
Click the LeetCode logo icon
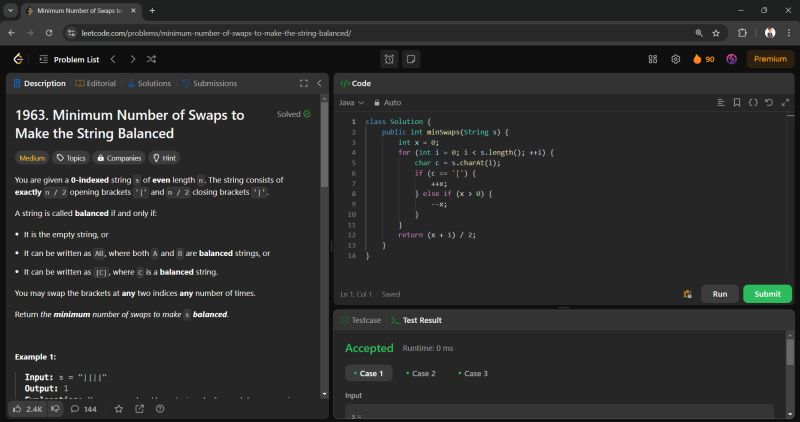(18, 59)
